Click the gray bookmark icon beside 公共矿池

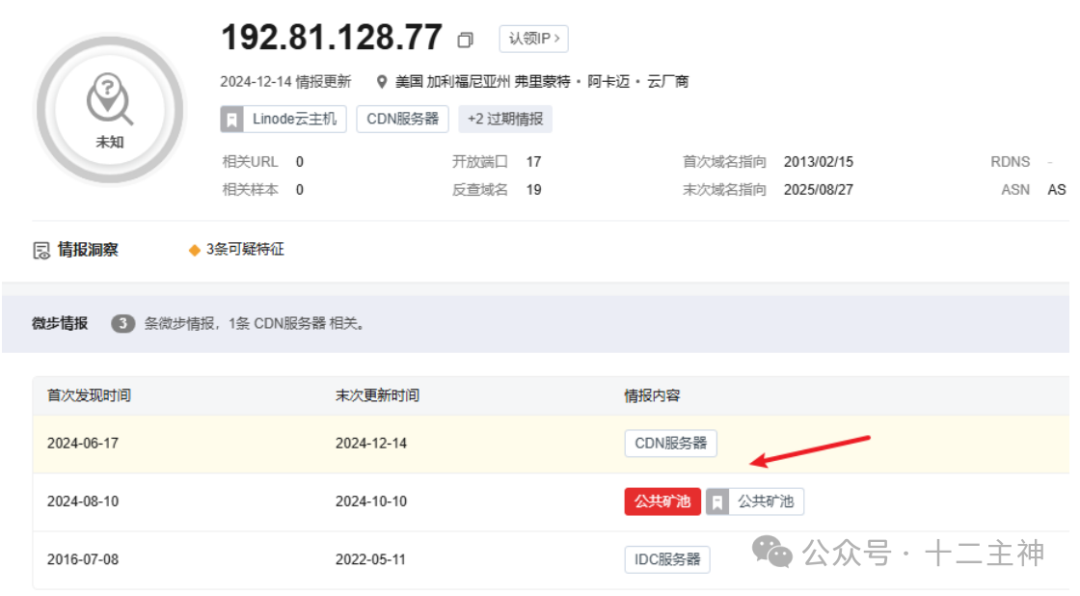(717, 502)
